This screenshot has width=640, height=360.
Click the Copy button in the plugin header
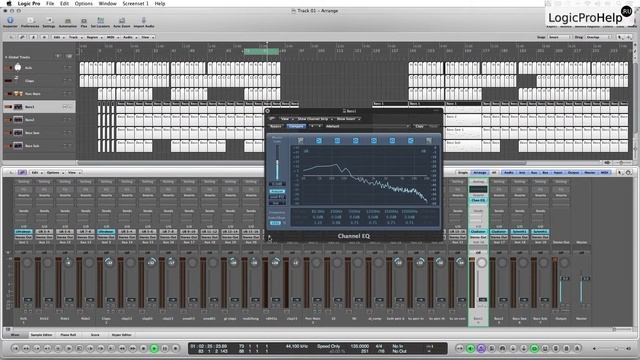point(419,126)
